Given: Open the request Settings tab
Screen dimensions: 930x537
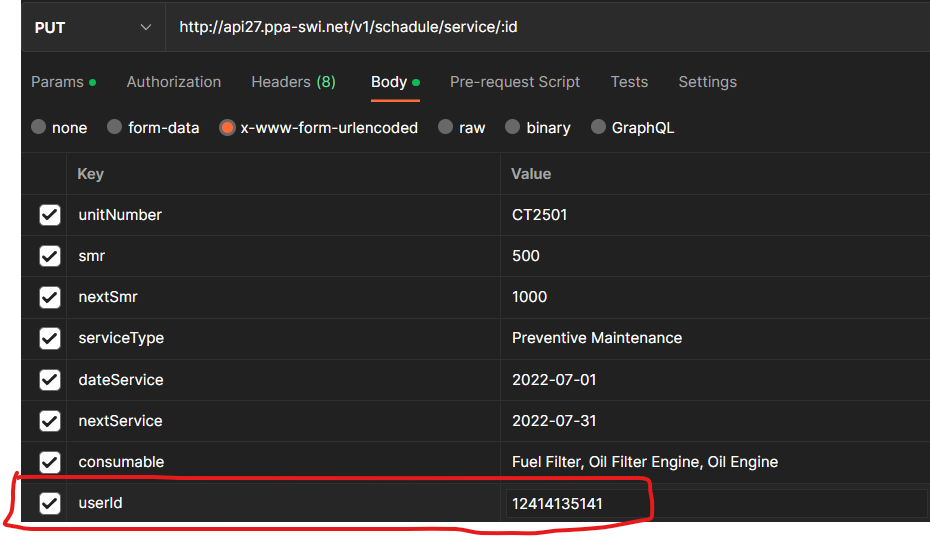Looking at the screenshot, I should (x=707, y=82).
